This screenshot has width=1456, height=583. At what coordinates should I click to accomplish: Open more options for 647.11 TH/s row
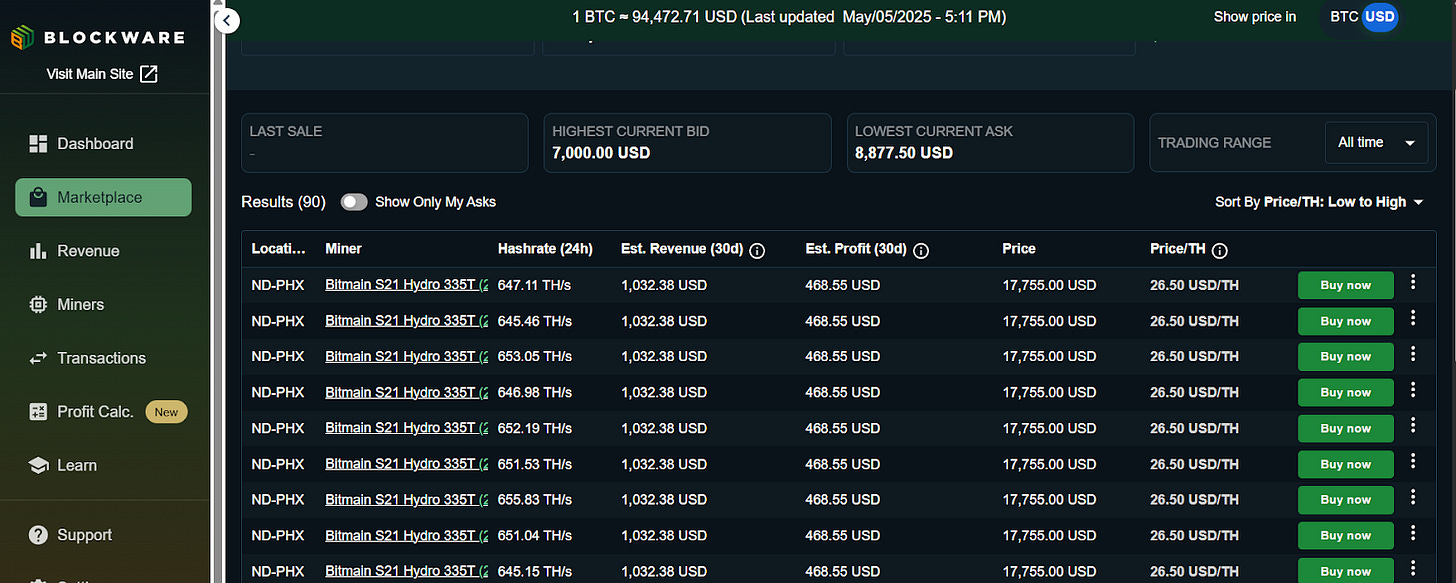[1413, 282]
